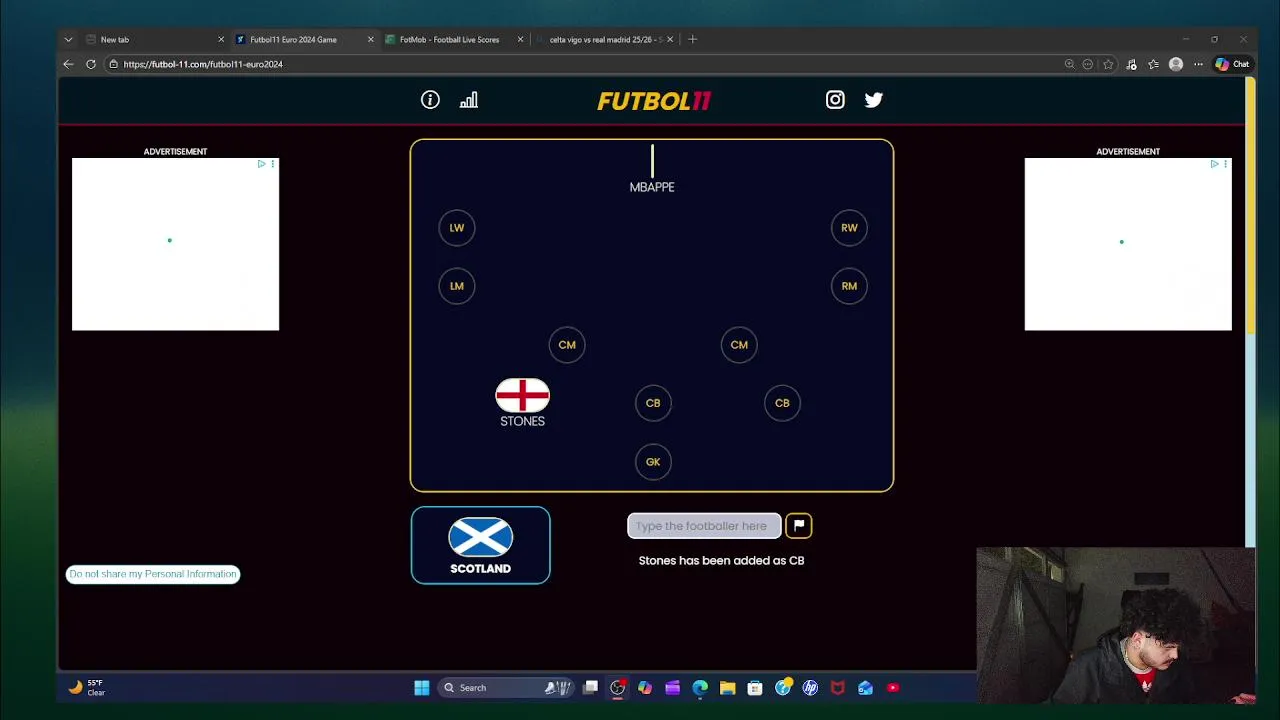Focus the 'Type the footballer here' field
Screen dimensions: 1280x720
704,526
